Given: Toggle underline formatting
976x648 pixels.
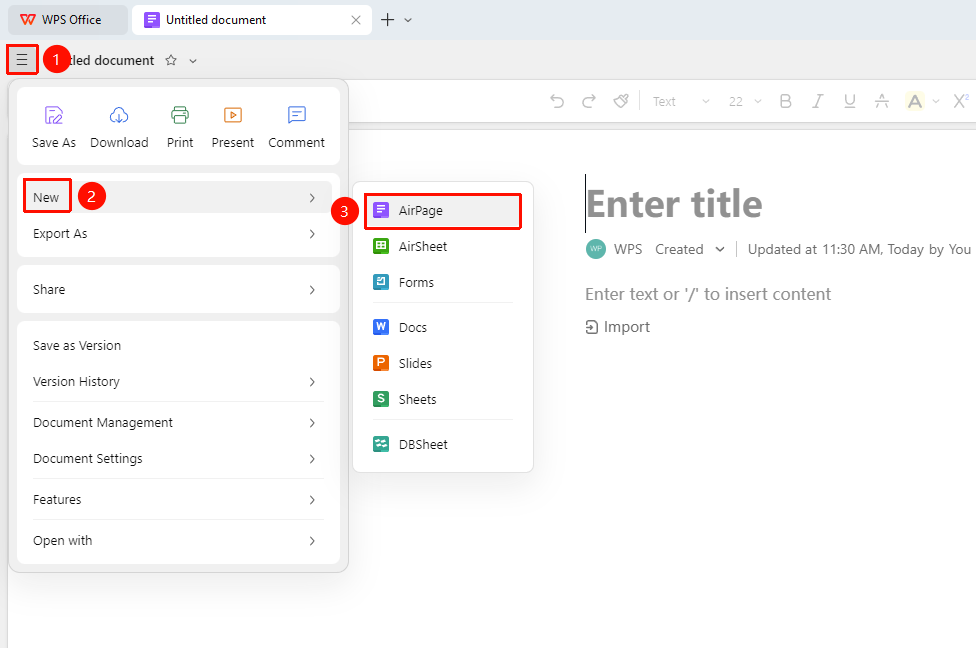Looking at the screenshot, I should pos(849,101).
